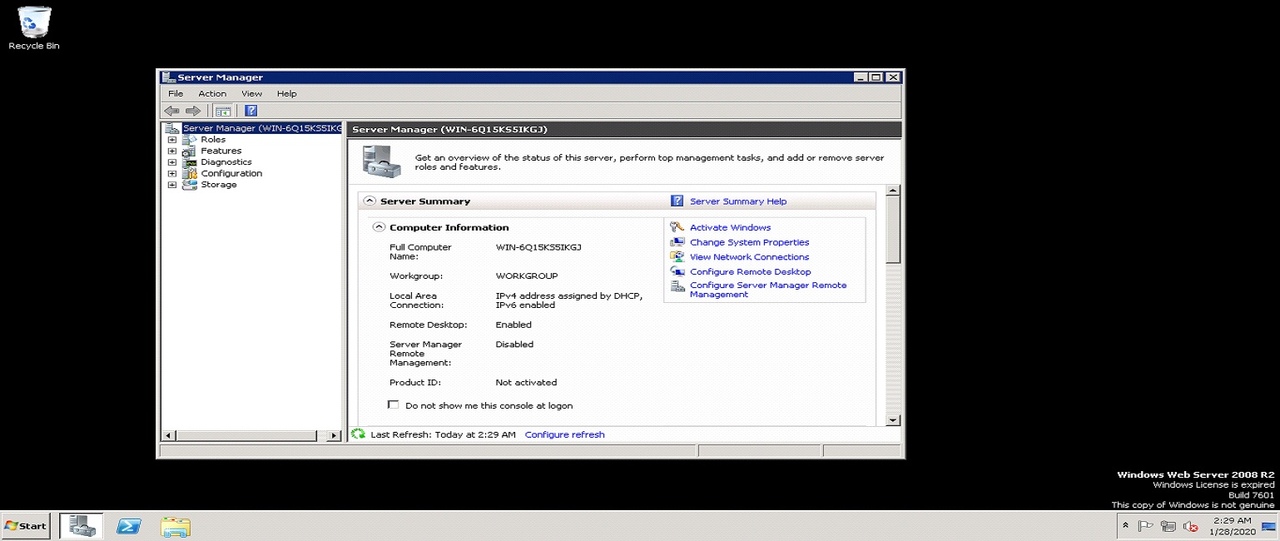Click the Server Summary Help icon
Screen dimensions: 1280x541
[677, 201]
